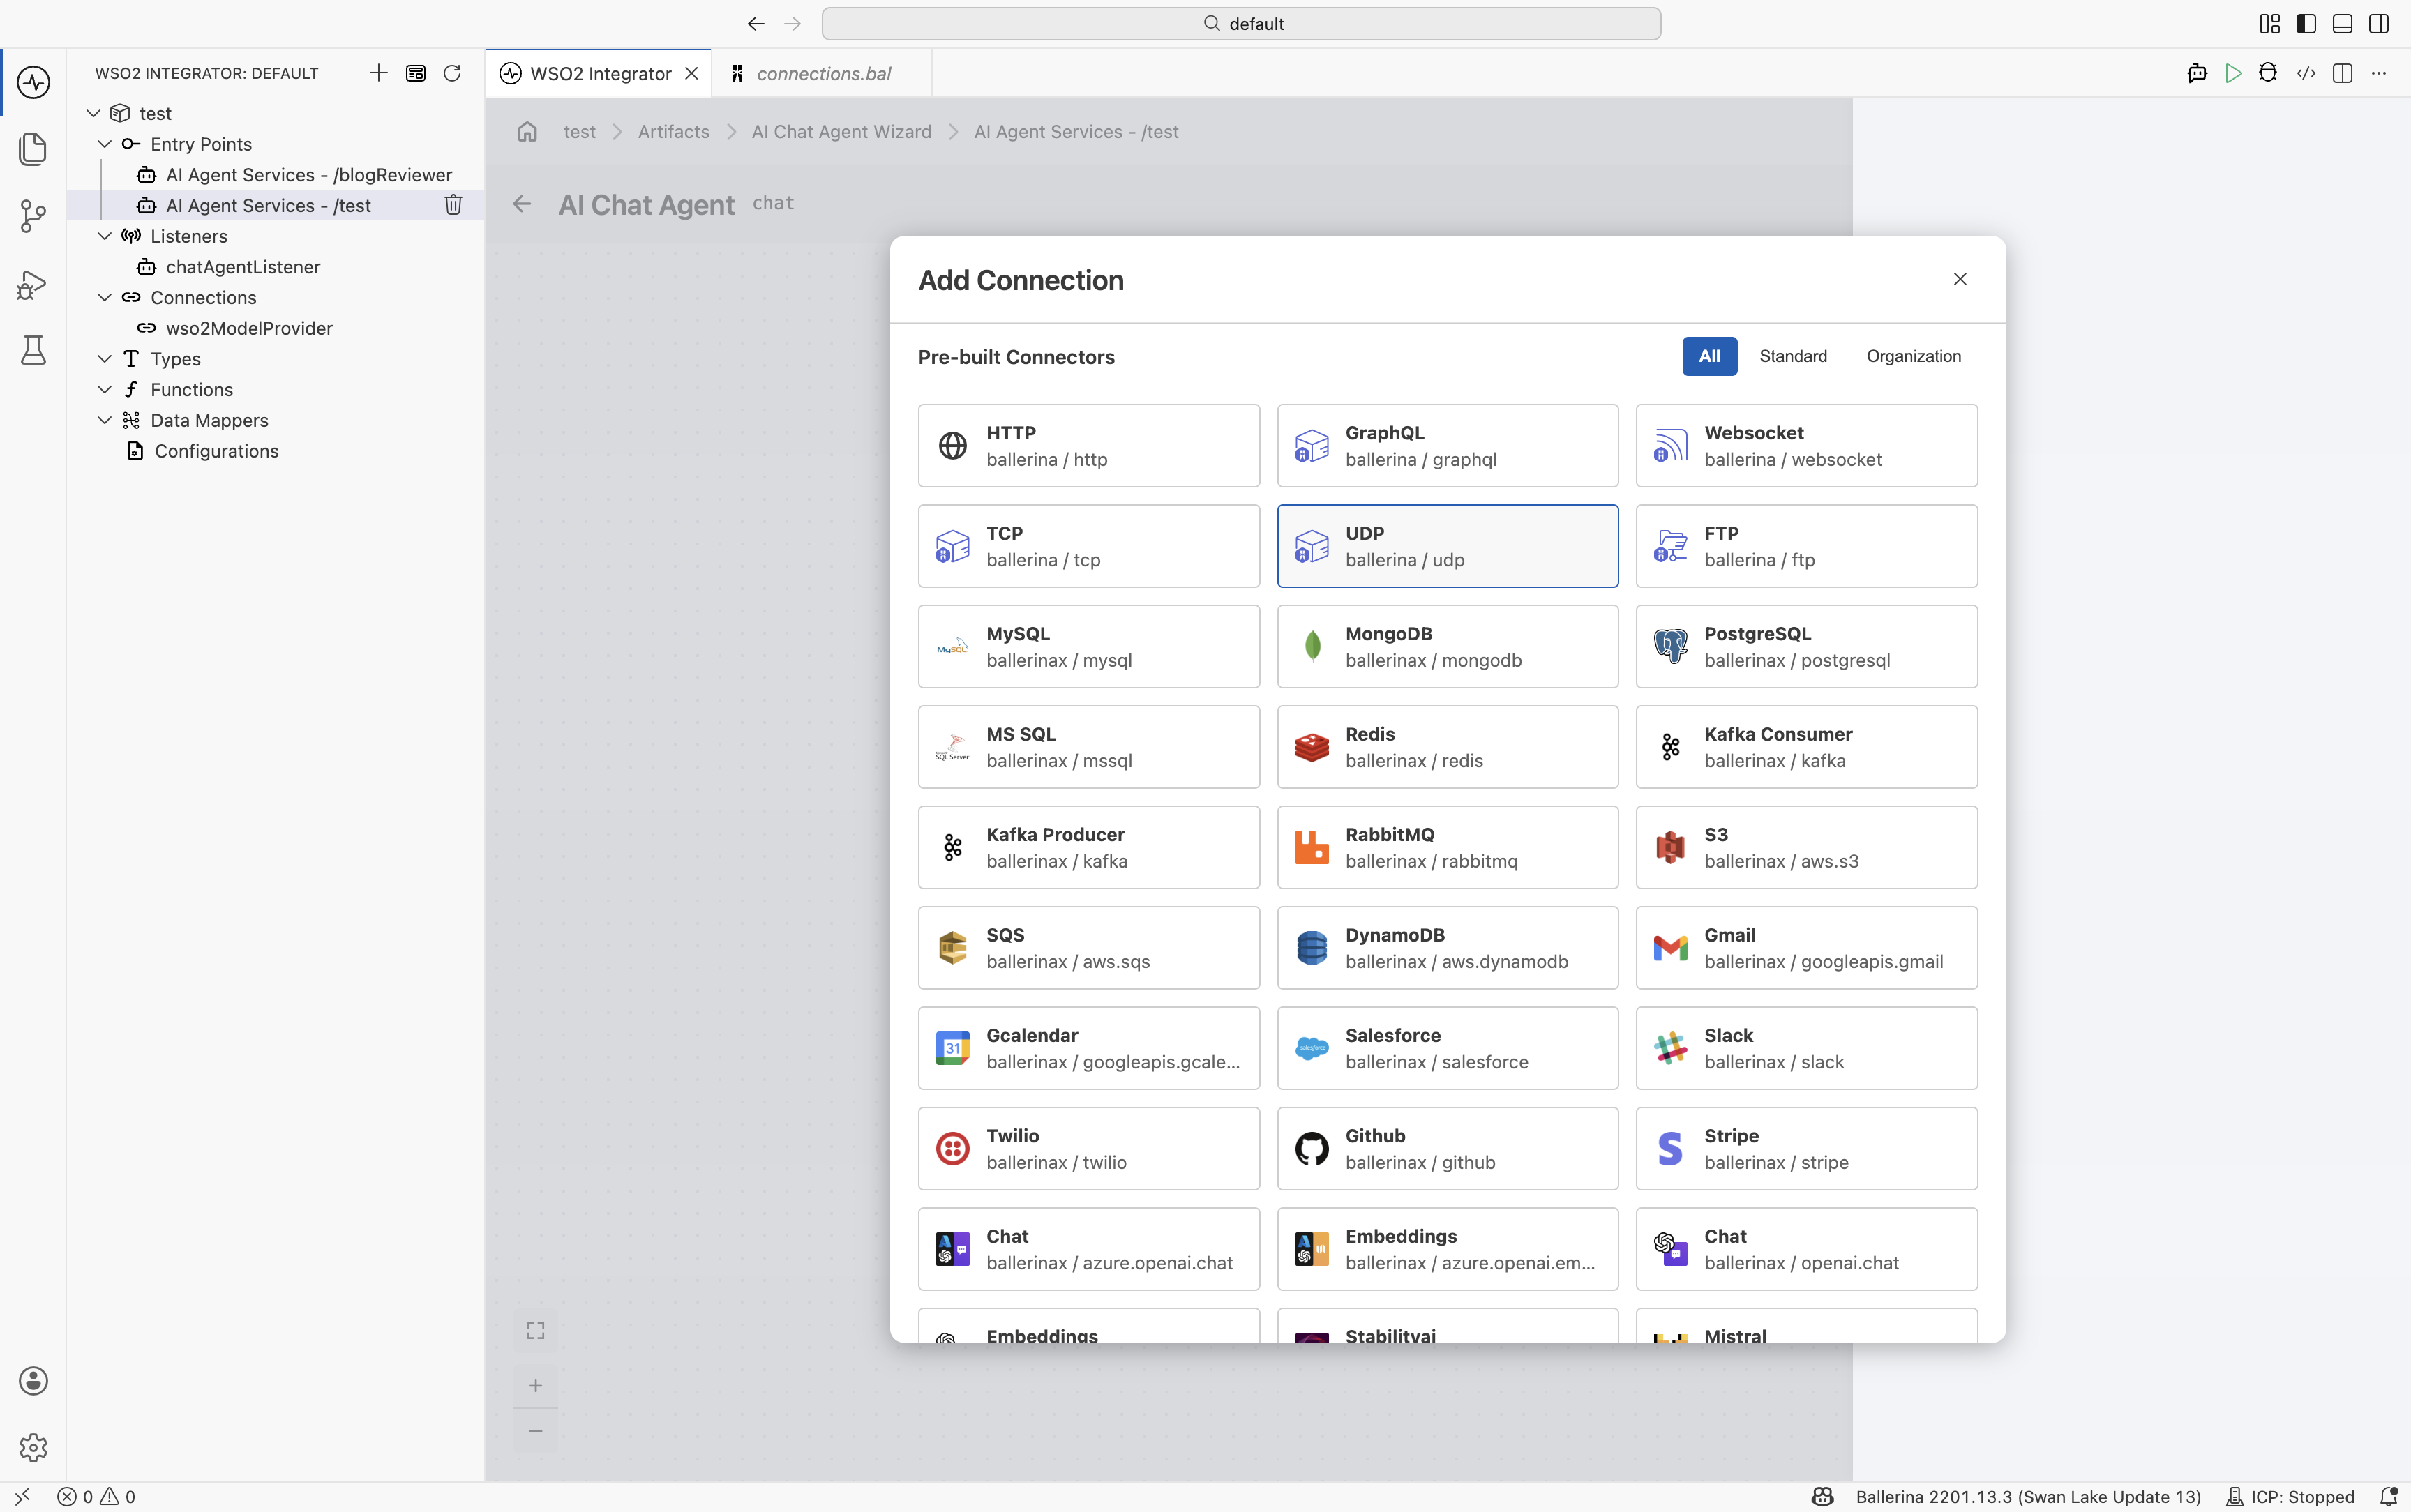Split the editor right
The image size is (2411, 1512).
pyautogui.click(x=2342, y=73)
